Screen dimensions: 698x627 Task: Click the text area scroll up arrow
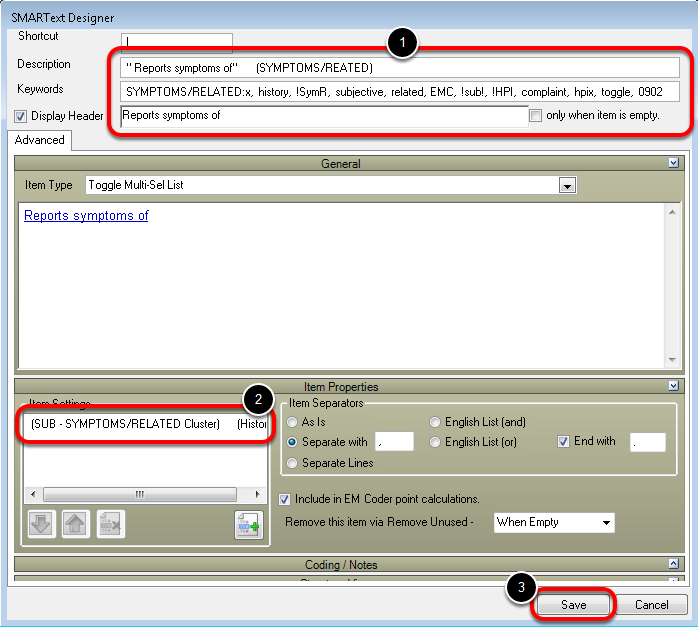click(x=672, y=212)
